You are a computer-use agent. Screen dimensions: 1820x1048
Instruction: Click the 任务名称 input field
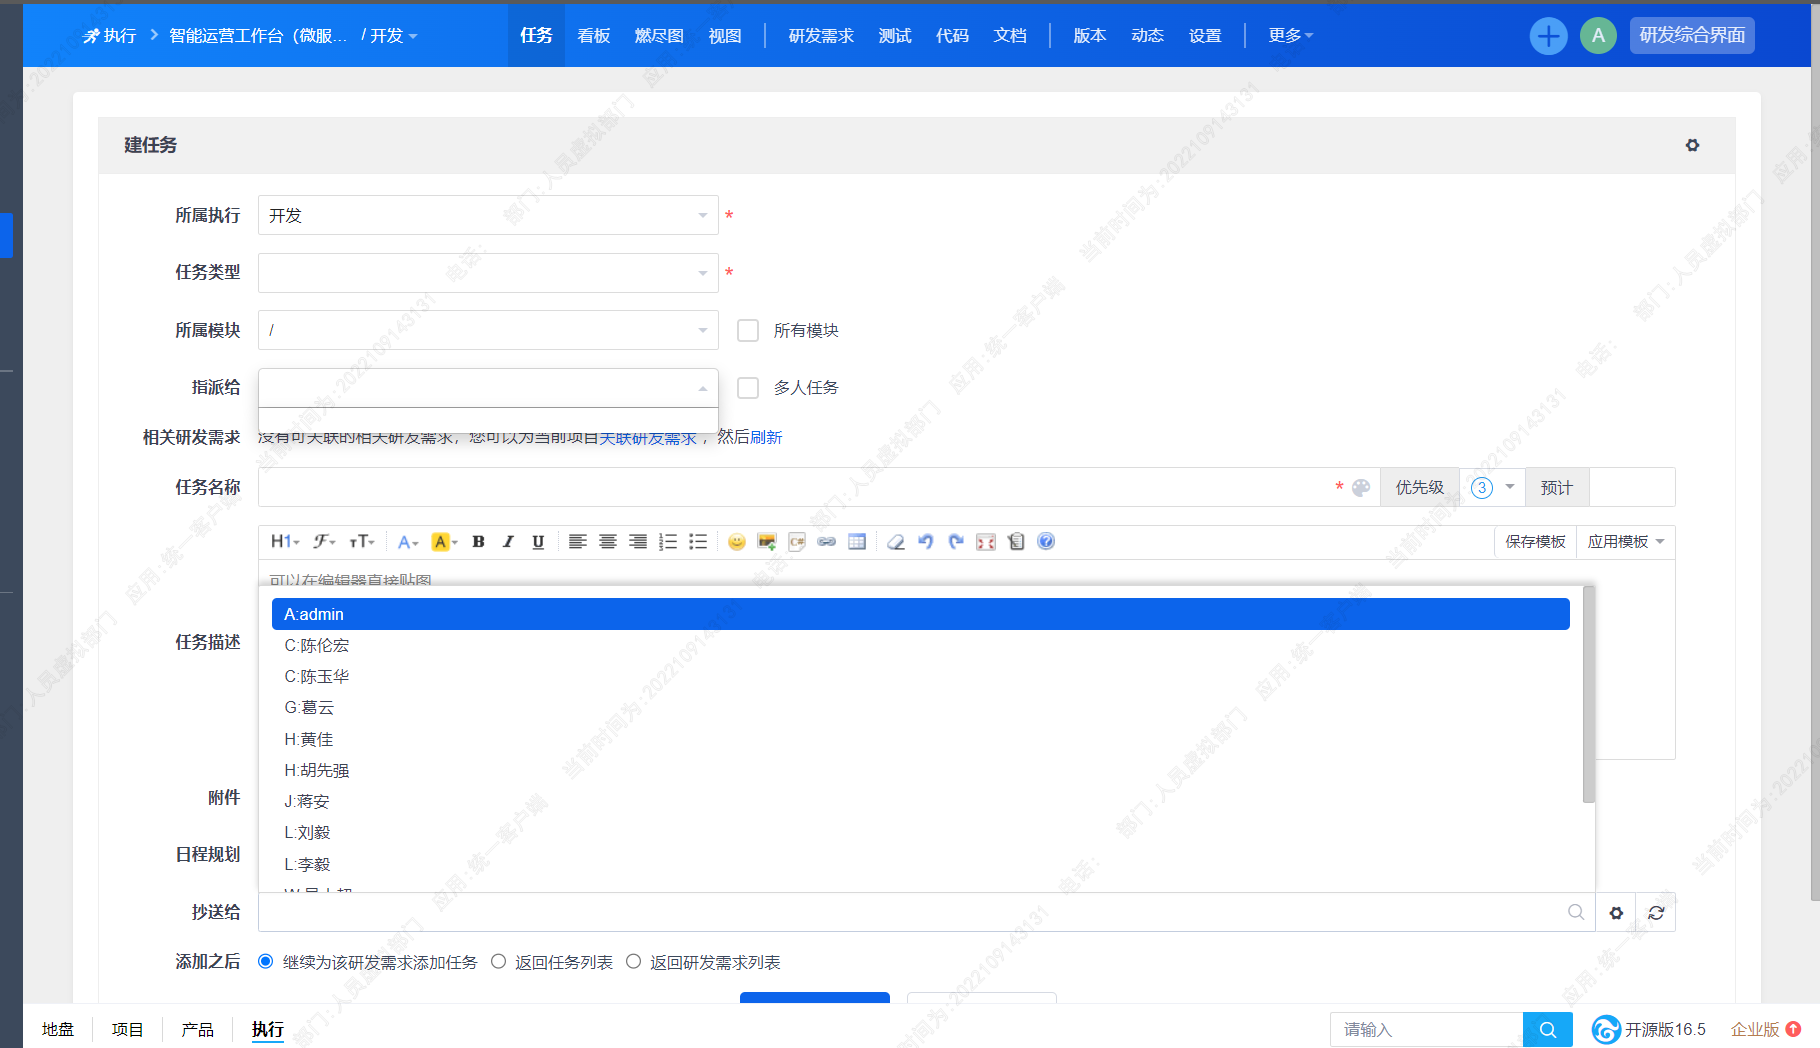point(795,487)
